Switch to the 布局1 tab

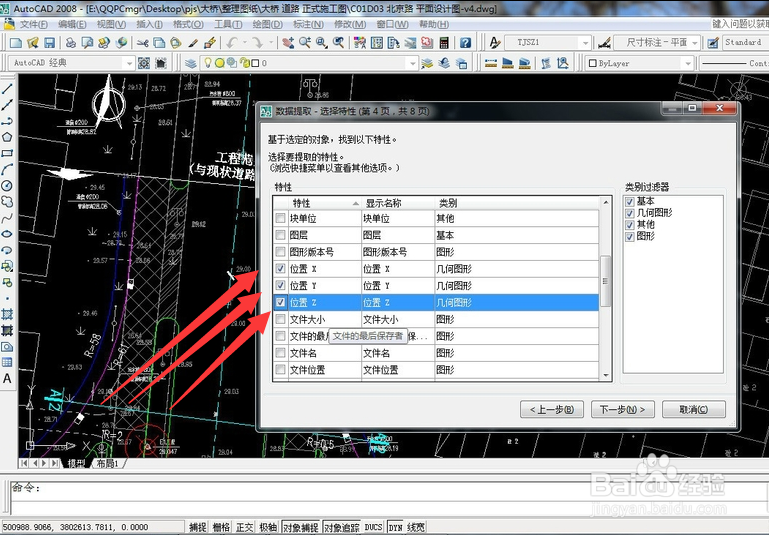(107, 463)
